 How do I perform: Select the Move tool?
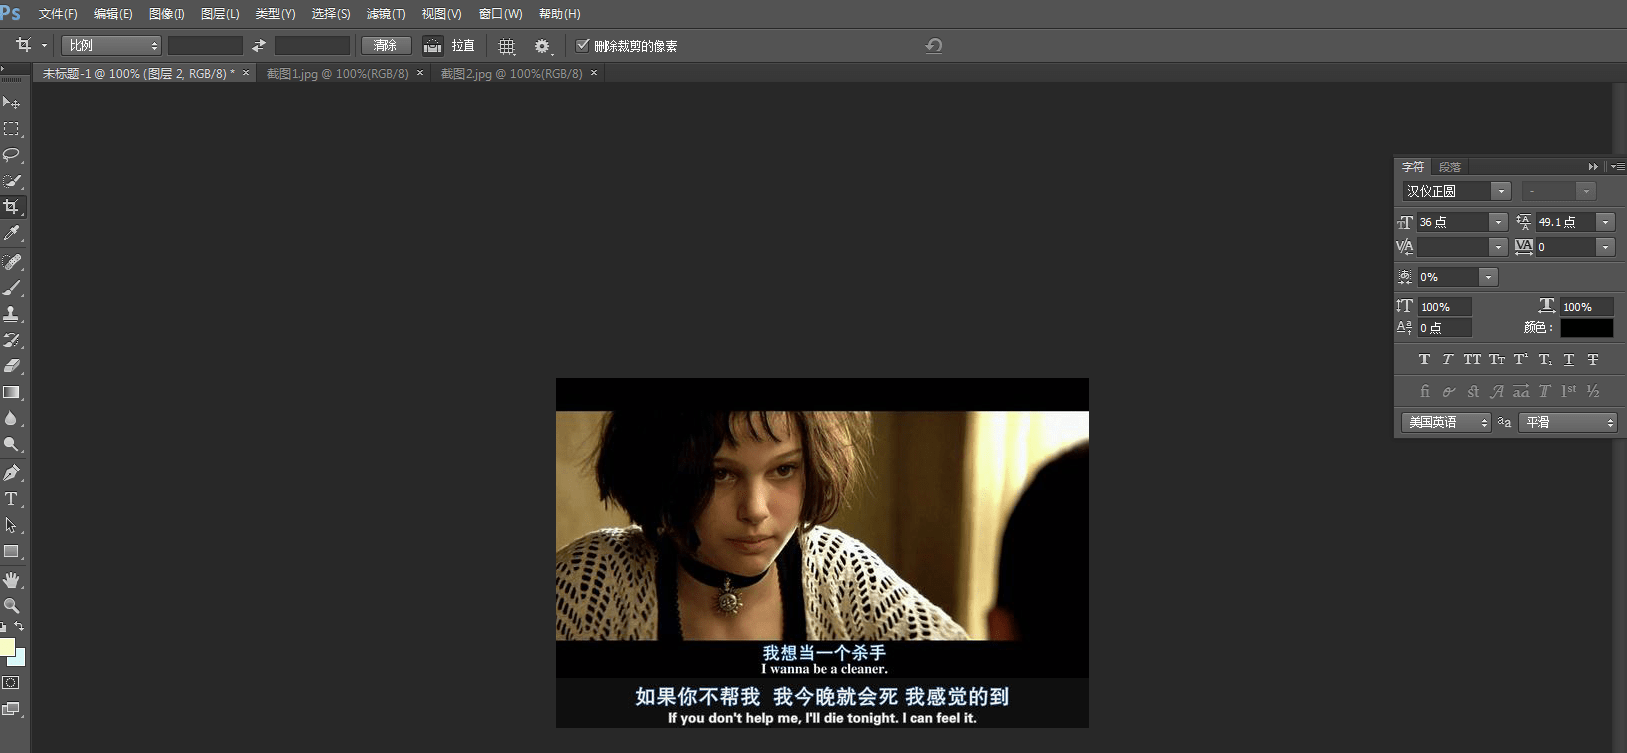pos(12,102)
